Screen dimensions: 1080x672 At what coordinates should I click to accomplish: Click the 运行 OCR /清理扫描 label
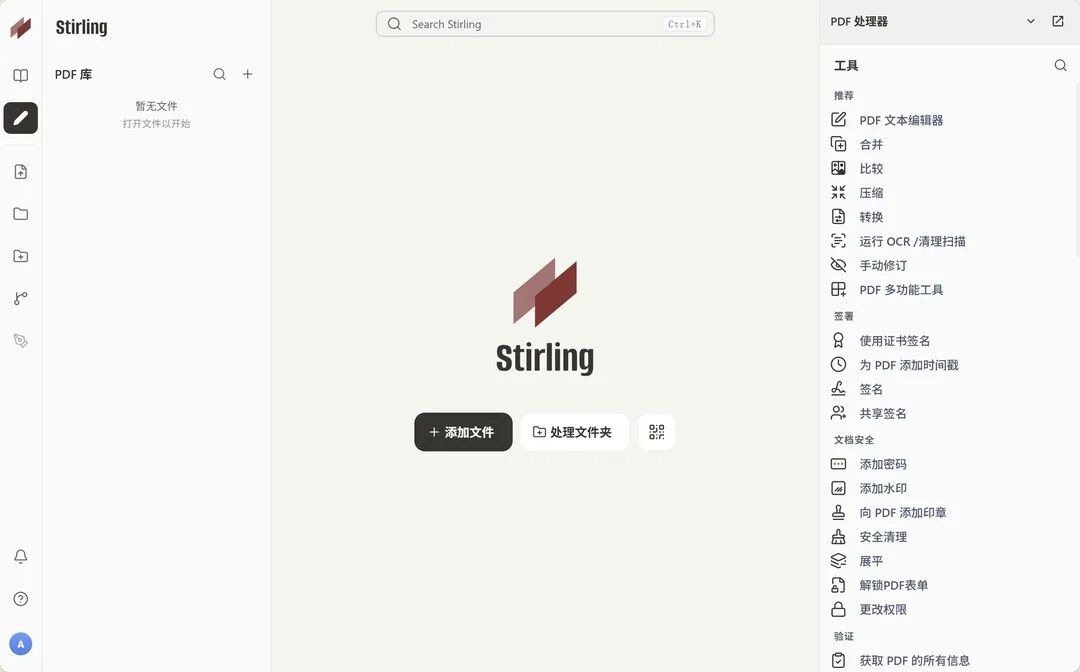[912, 241]
